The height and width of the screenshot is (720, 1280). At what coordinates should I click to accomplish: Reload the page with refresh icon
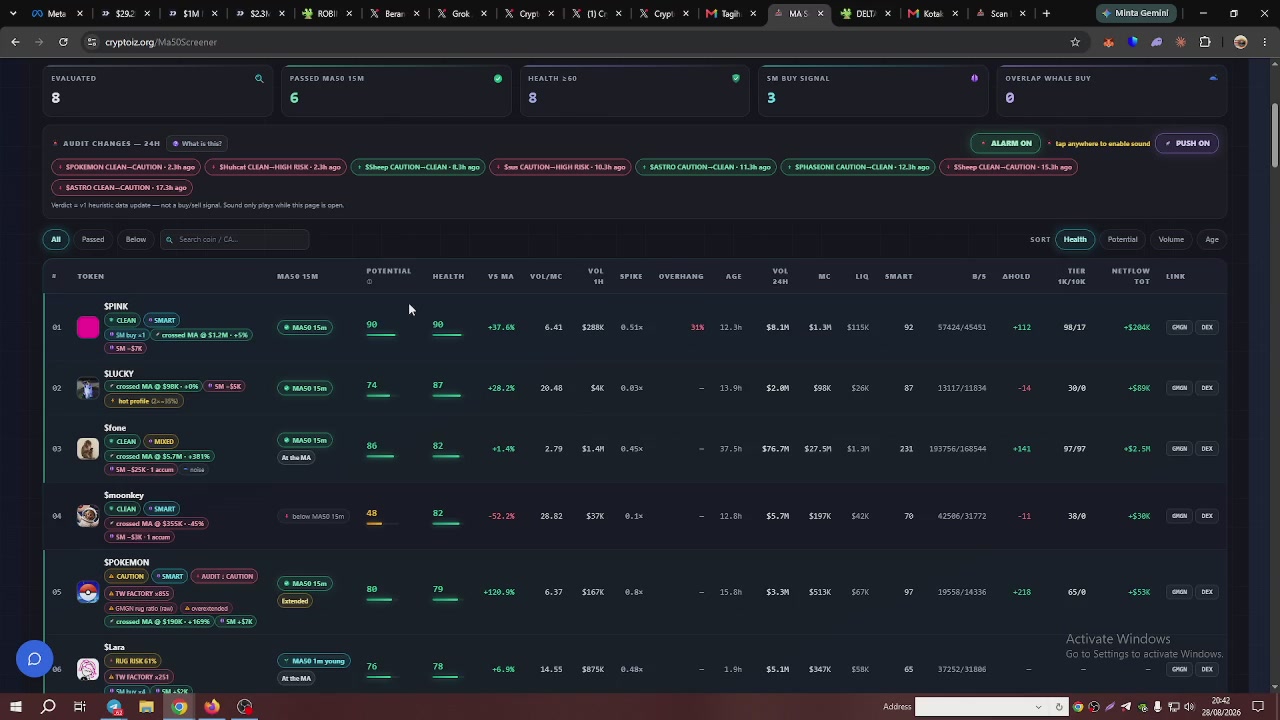coord(63,42)
